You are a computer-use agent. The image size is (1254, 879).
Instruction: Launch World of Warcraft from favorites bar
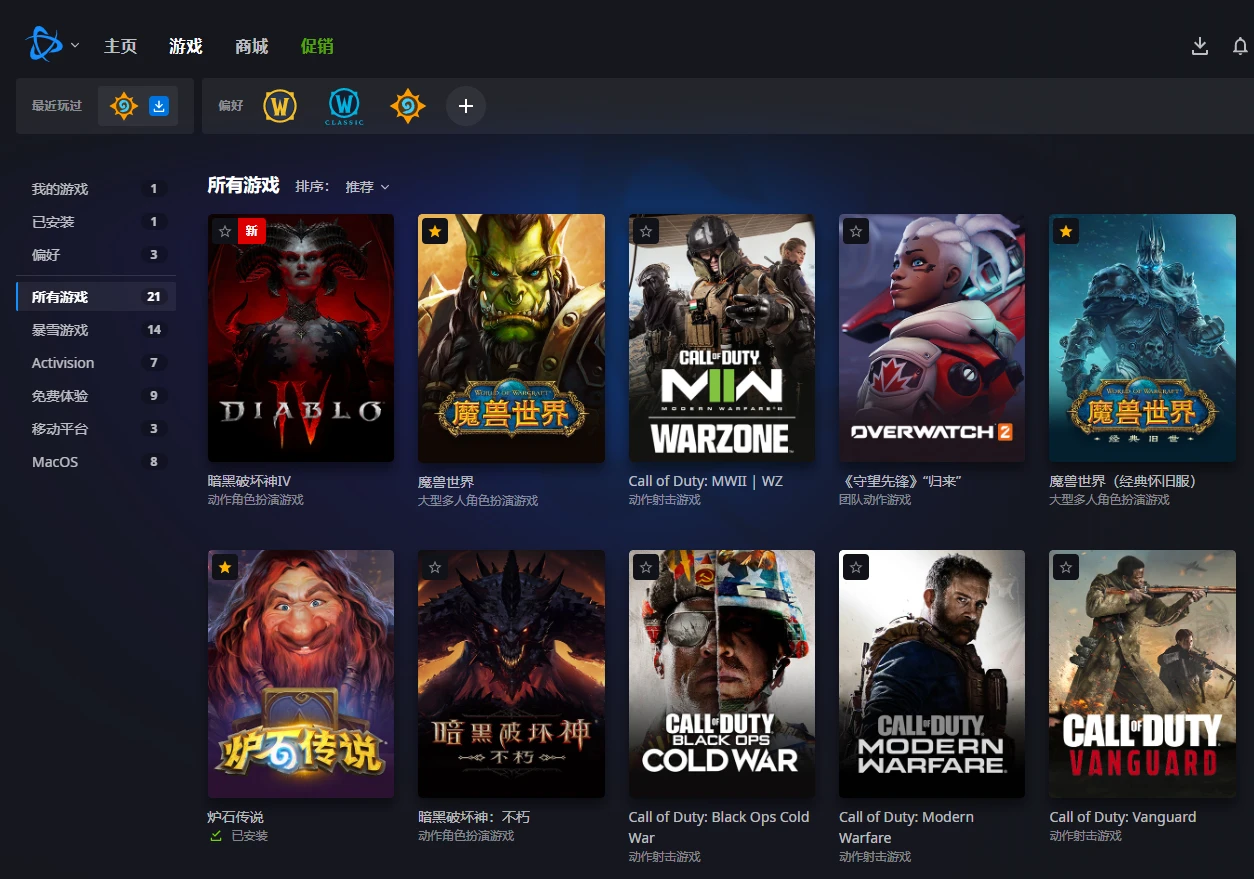(280, 106)
